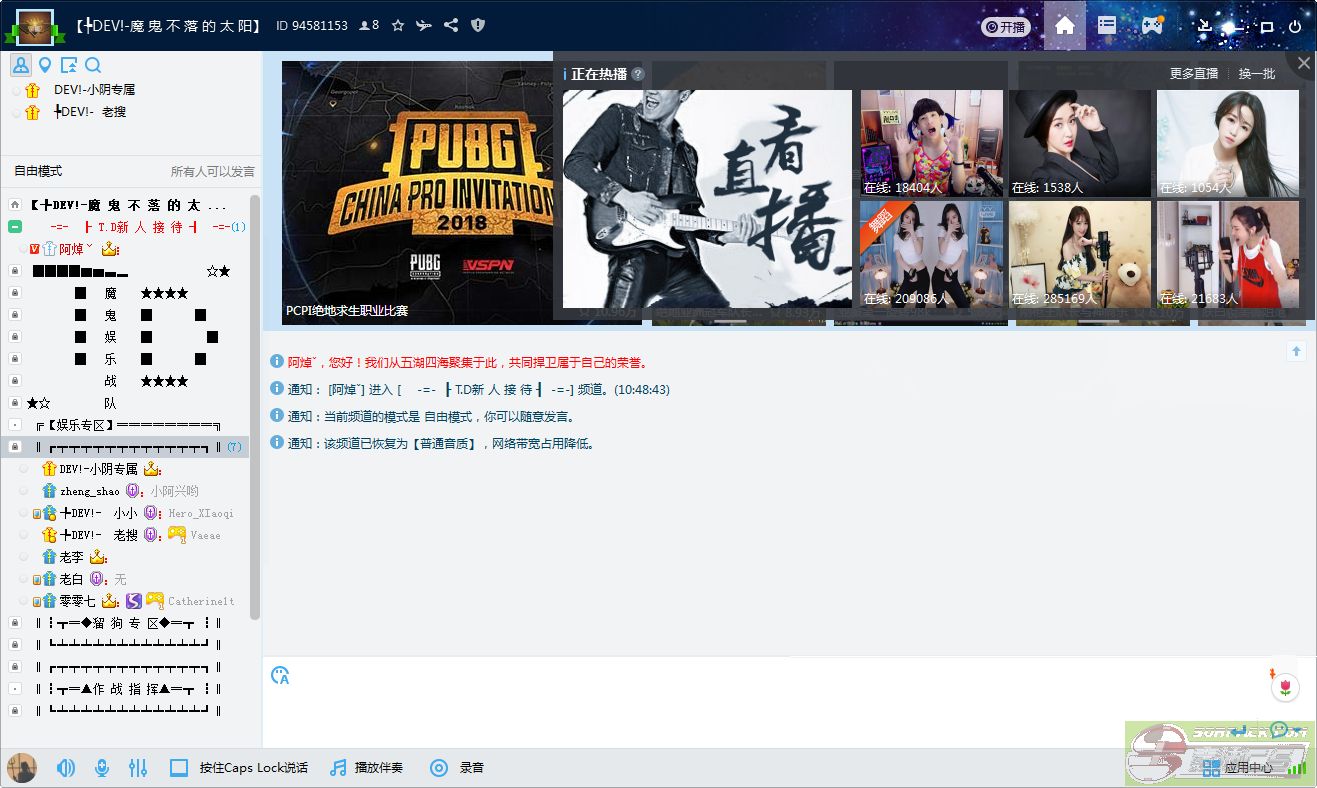Viewport: 1317px width, 788px height.
Task: Click 所有人可以发言 speaking setting
Action: [212, 171]
